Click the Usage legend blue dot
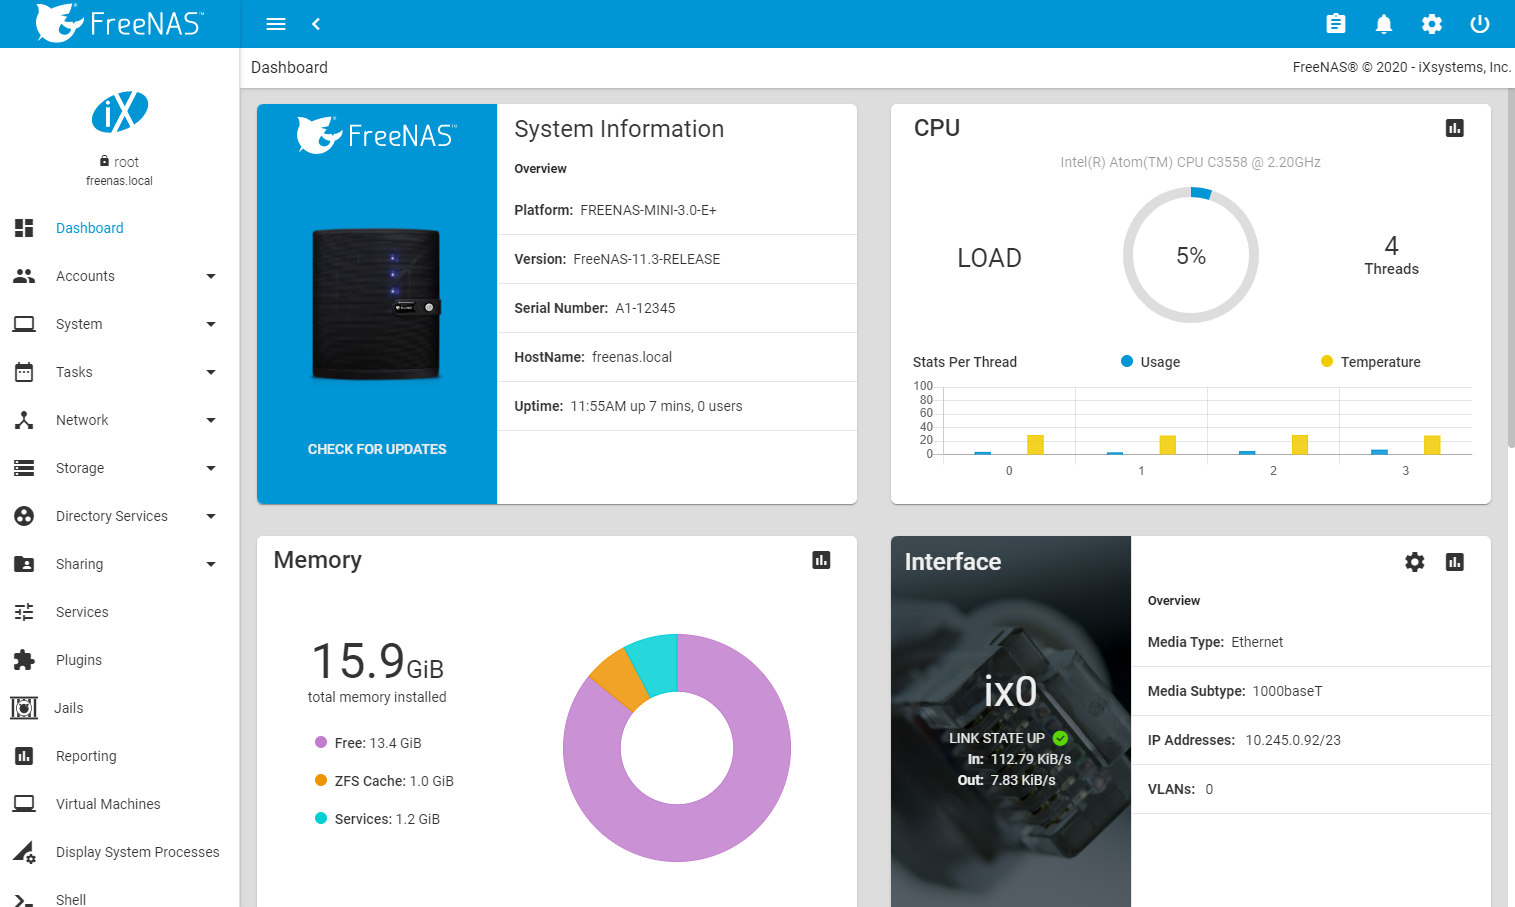The height and width of the screenshot is (907, 1515). coord(1127,361)
